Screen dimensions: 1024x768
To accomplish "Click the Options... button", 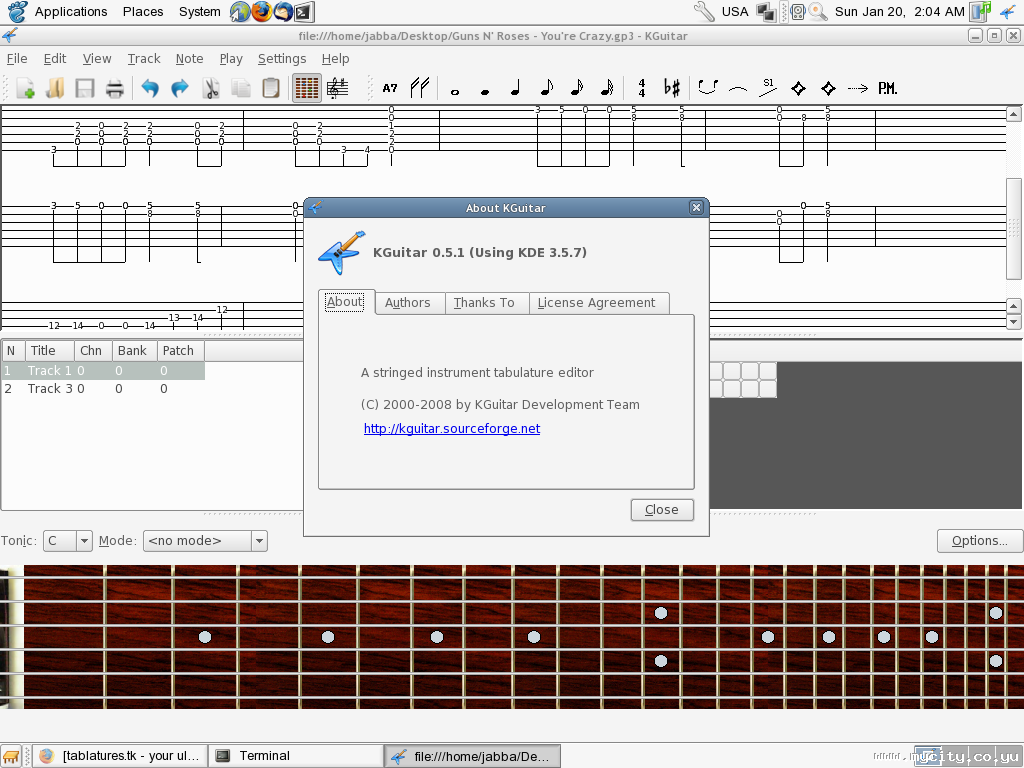I will (979, 541).
